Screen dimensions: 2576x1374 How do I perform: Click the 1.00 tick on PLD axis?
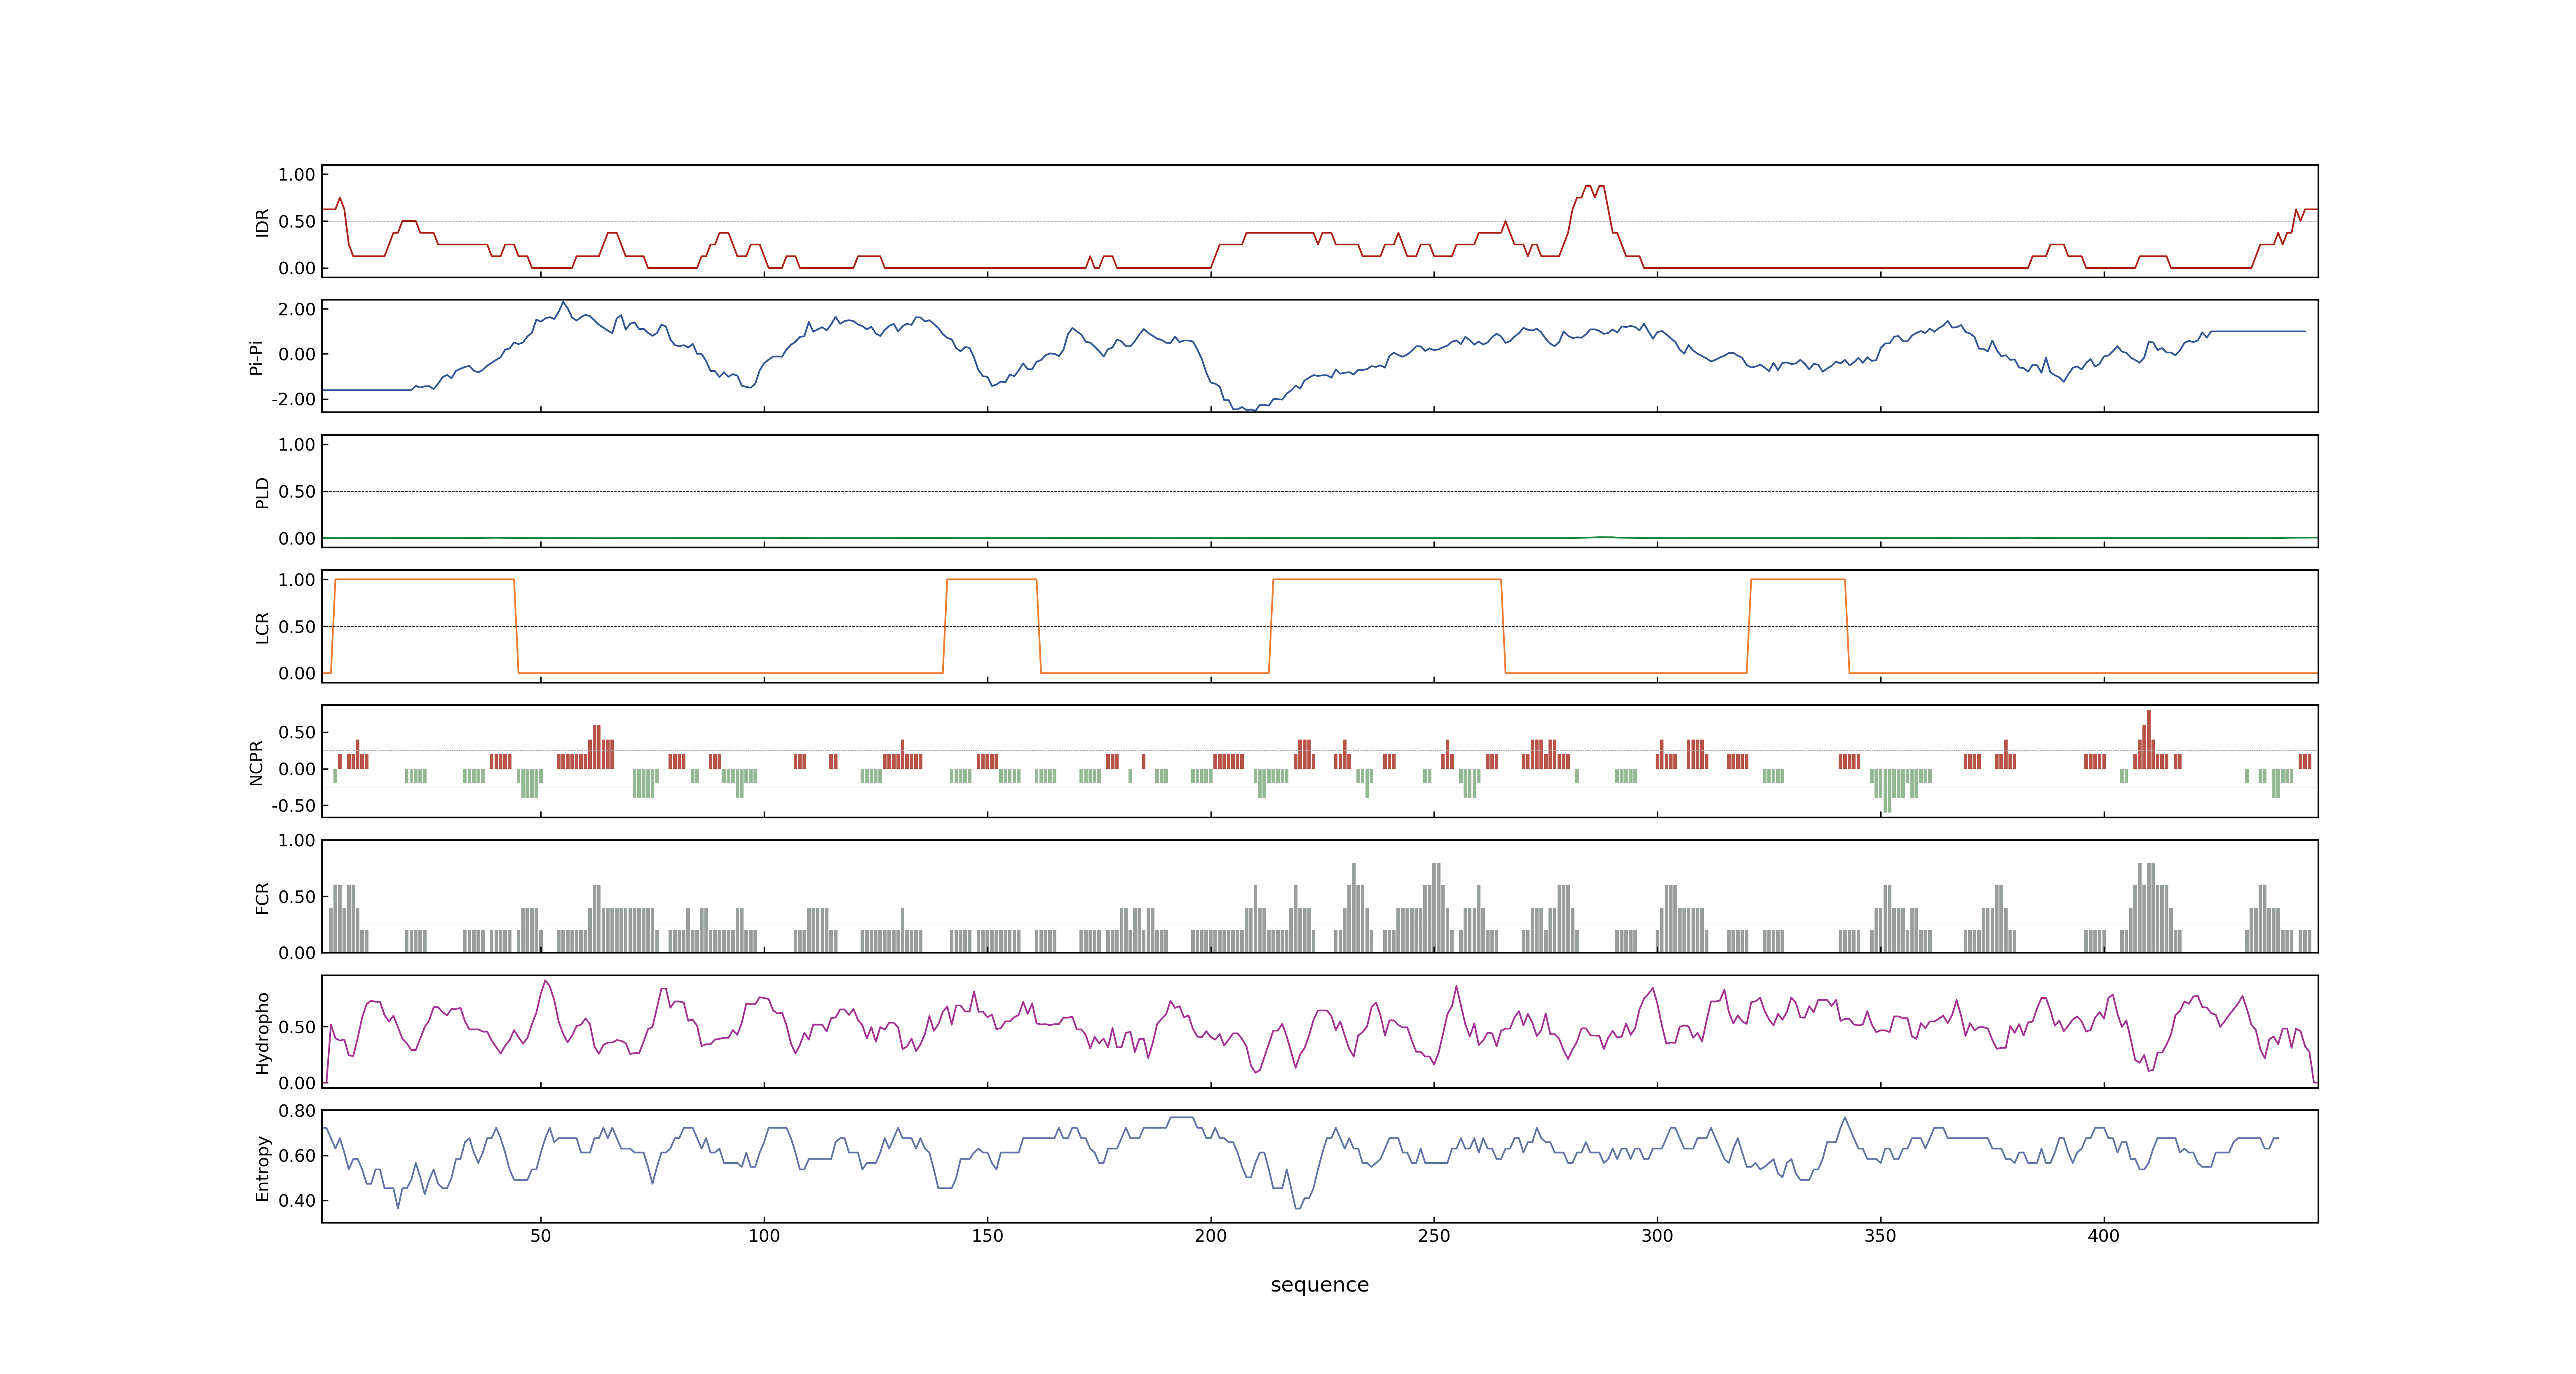[x=297, y=445]
